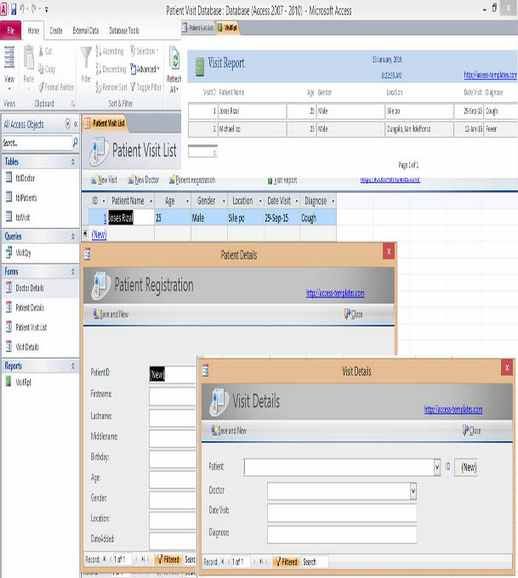Click the navigation pane search box

37,143
